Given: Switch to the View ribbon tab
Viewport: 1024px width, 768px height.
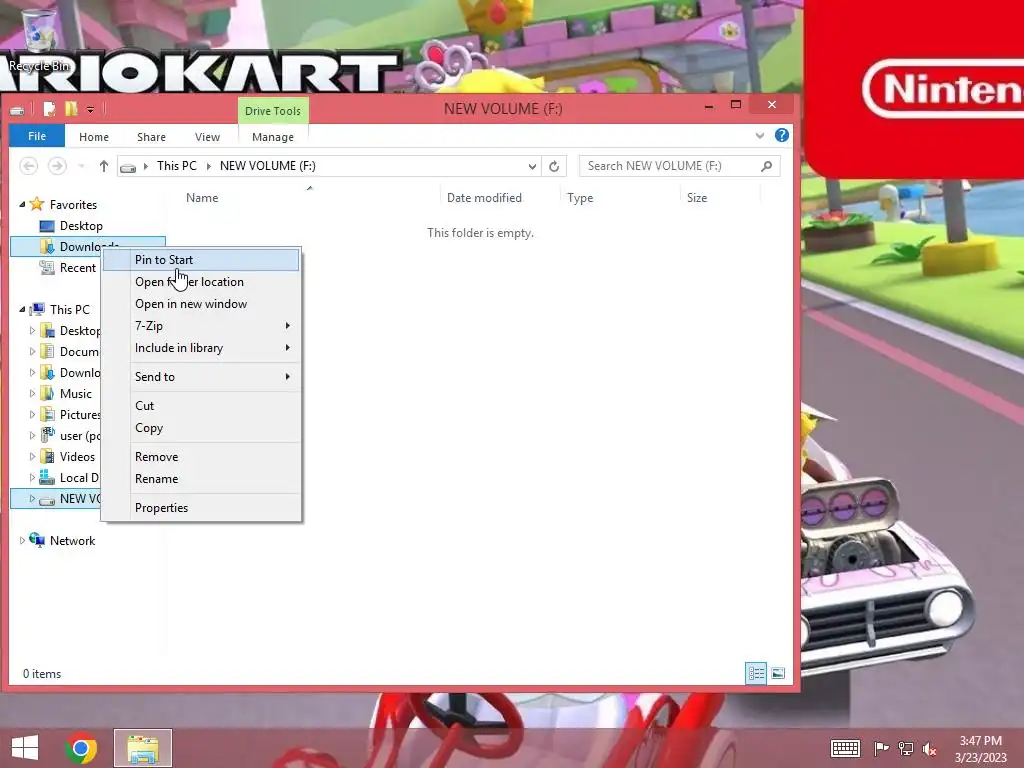Looking at the screenshot, I should coord(207,136).
